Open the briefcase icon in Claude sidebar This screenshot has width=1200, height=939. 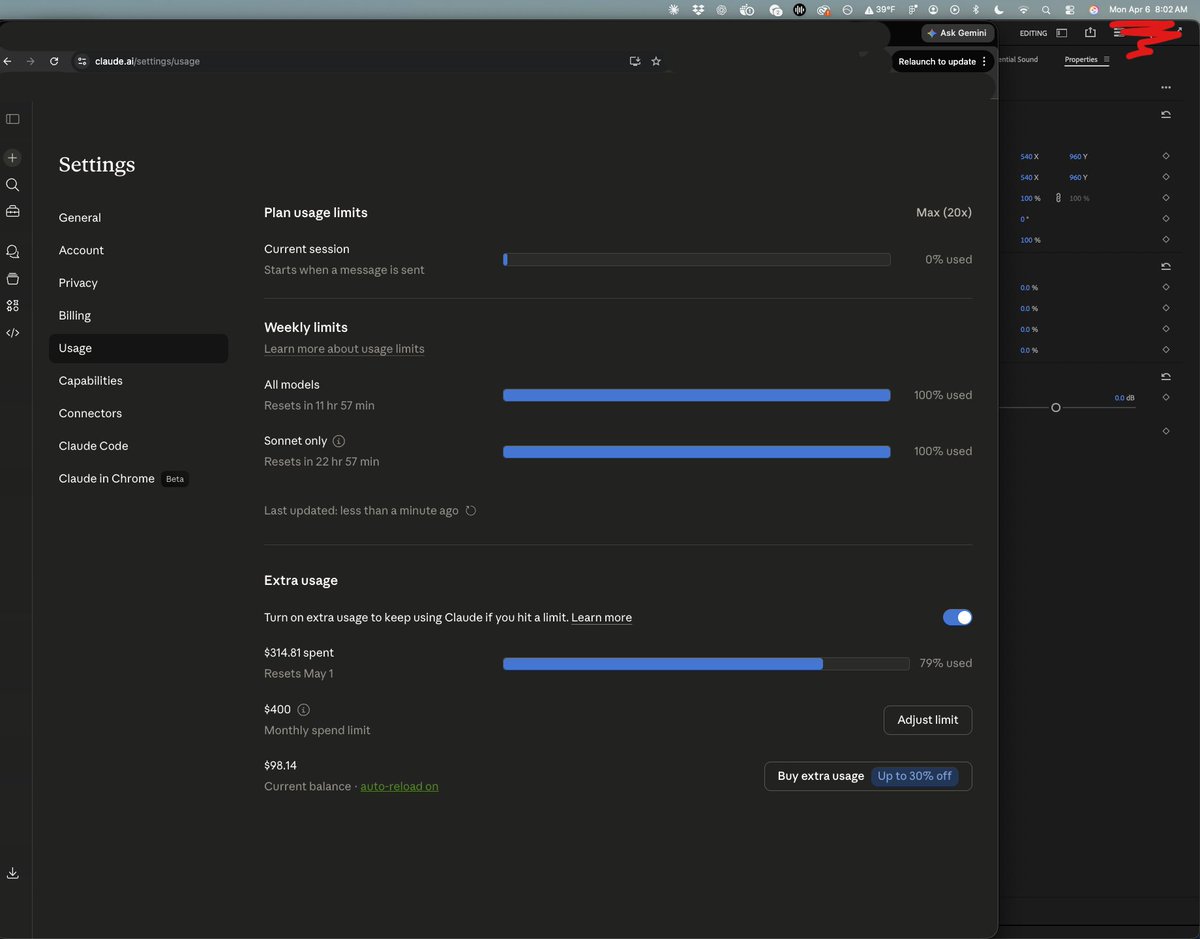12,211
